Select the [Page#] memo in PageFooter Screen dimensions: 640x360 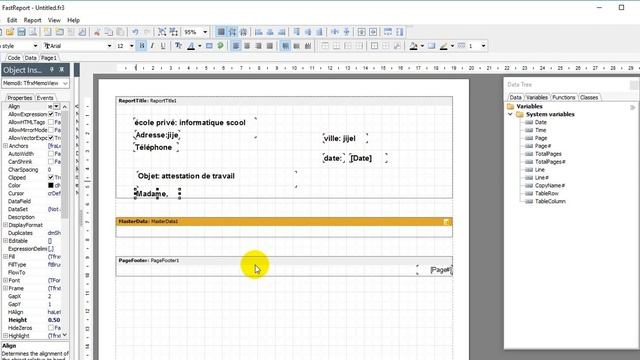pyautogui.click(x=435, y=270)
